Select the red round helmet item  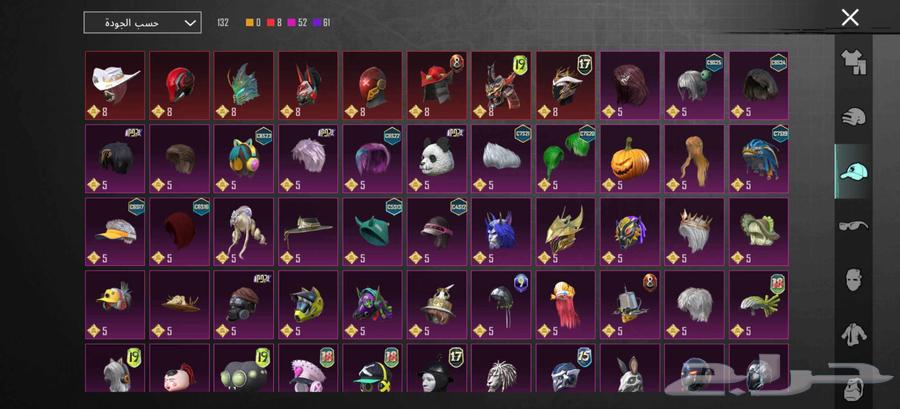point(179,85)
